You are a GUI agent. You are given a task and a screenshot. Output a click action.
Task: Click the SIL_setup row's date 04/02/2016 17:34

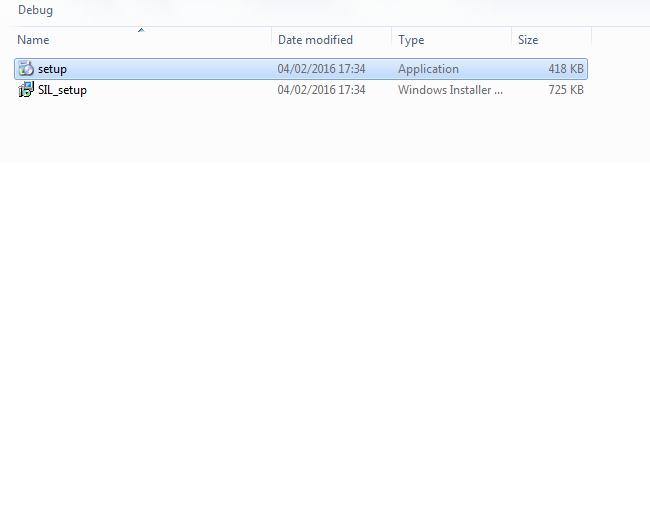click(x=321, y=90)
